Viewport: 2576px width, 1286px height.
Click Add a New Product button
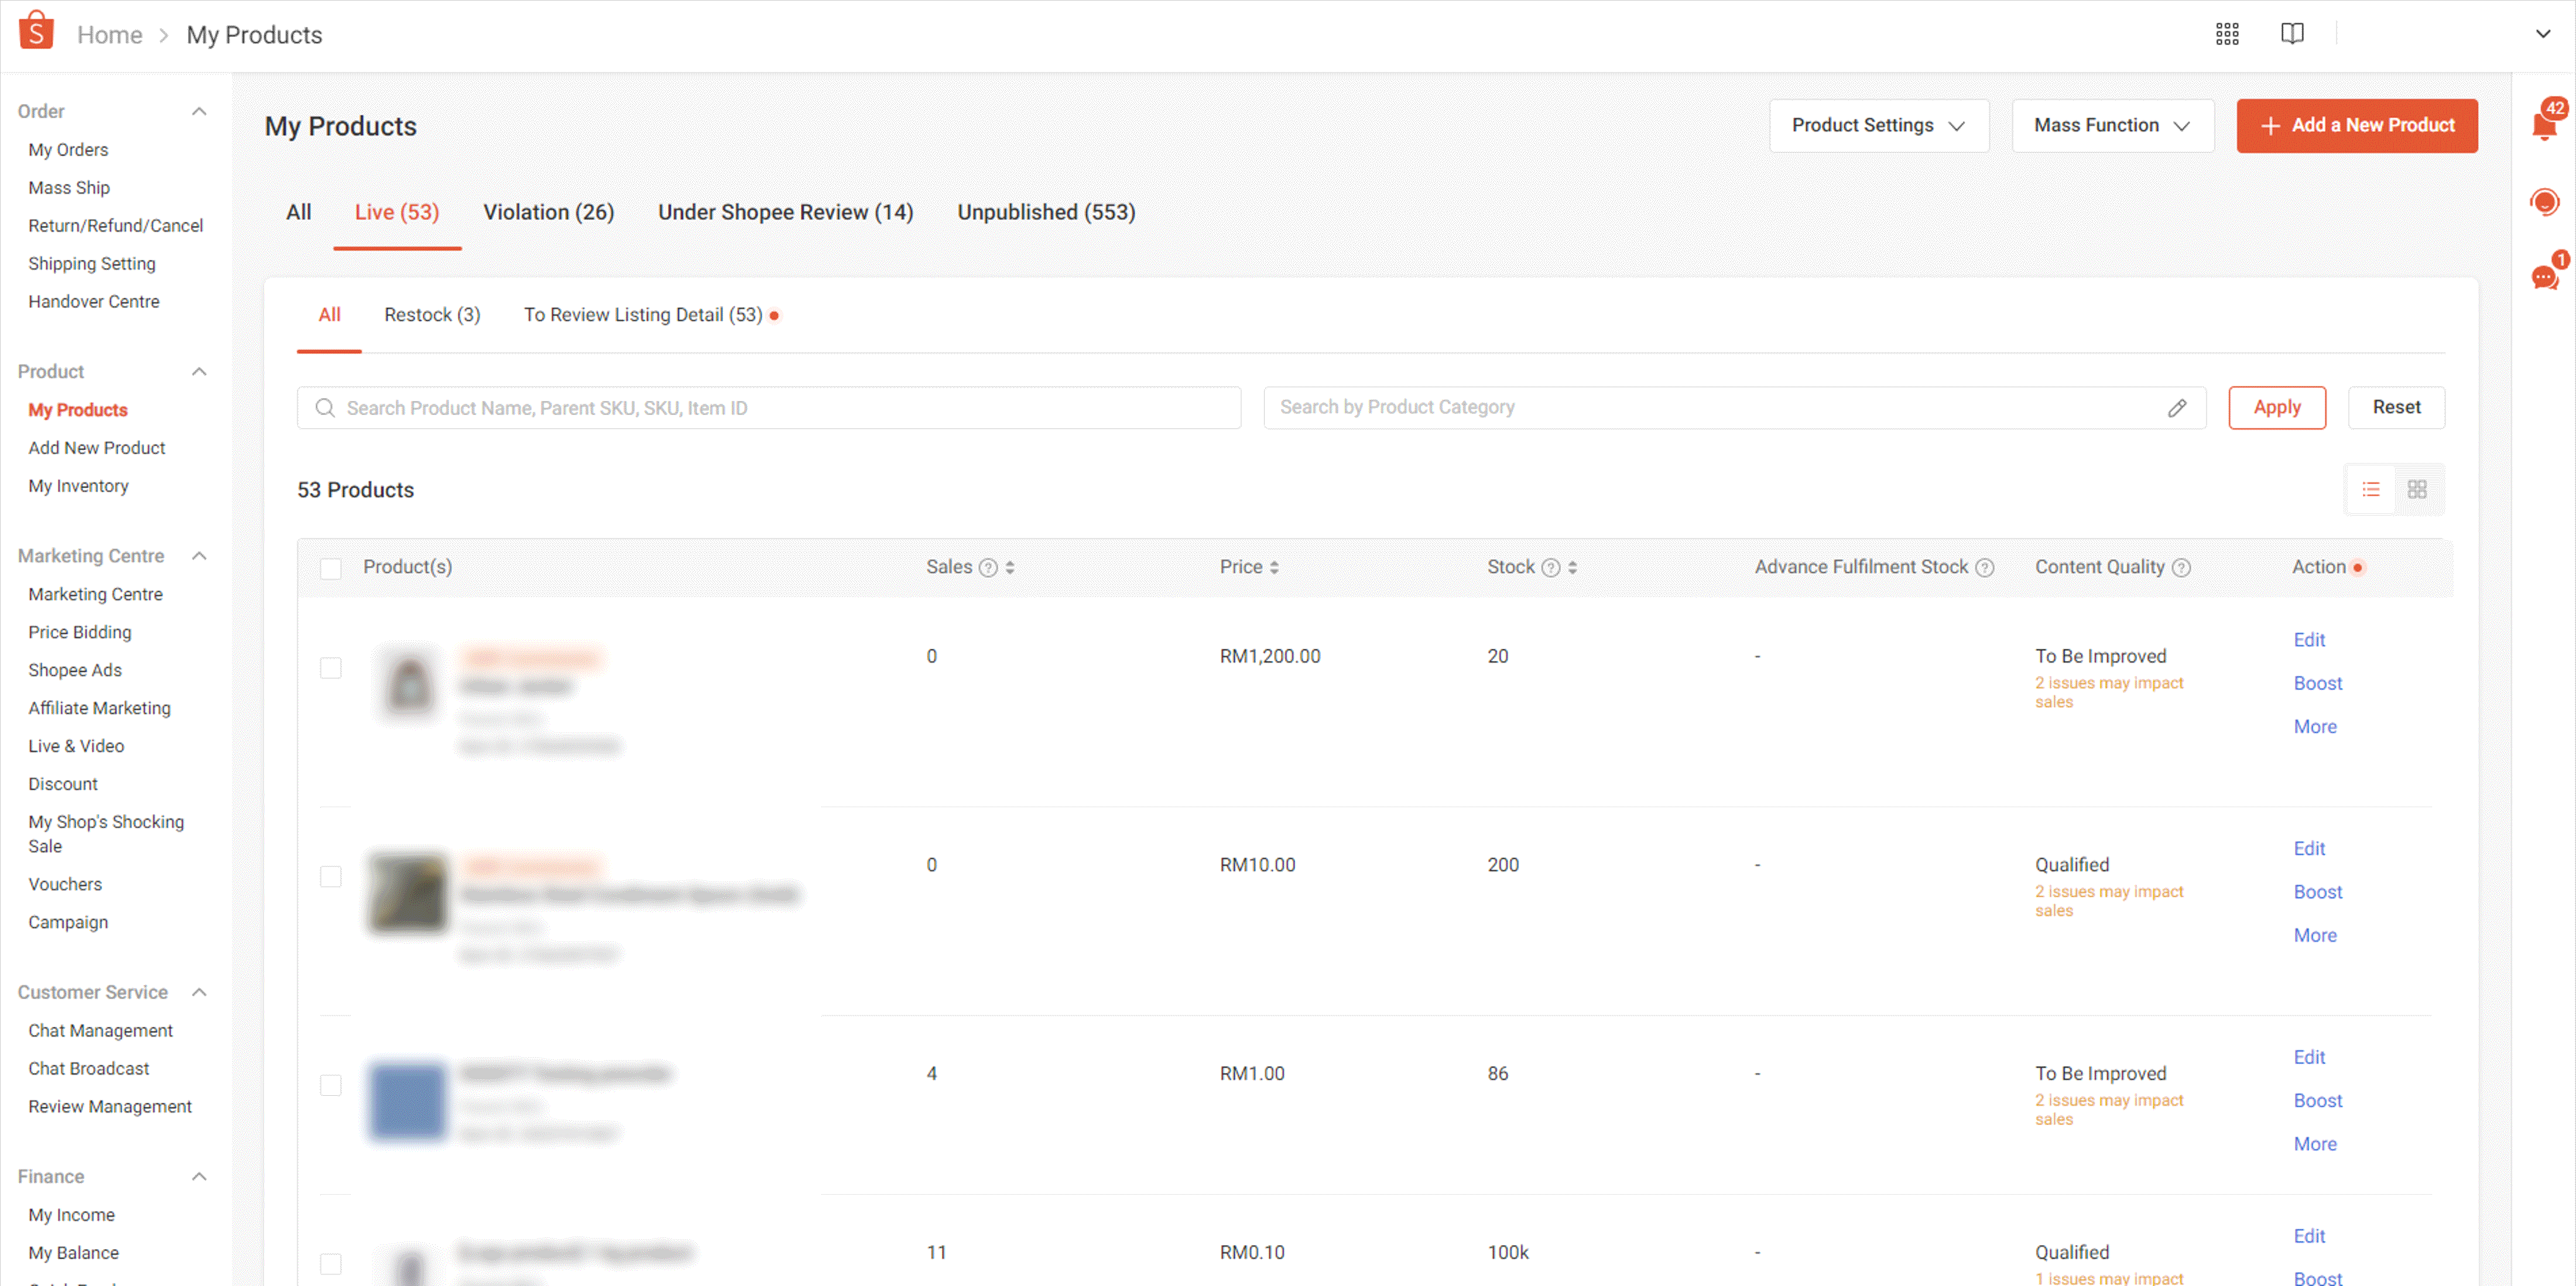[2357, 125]
